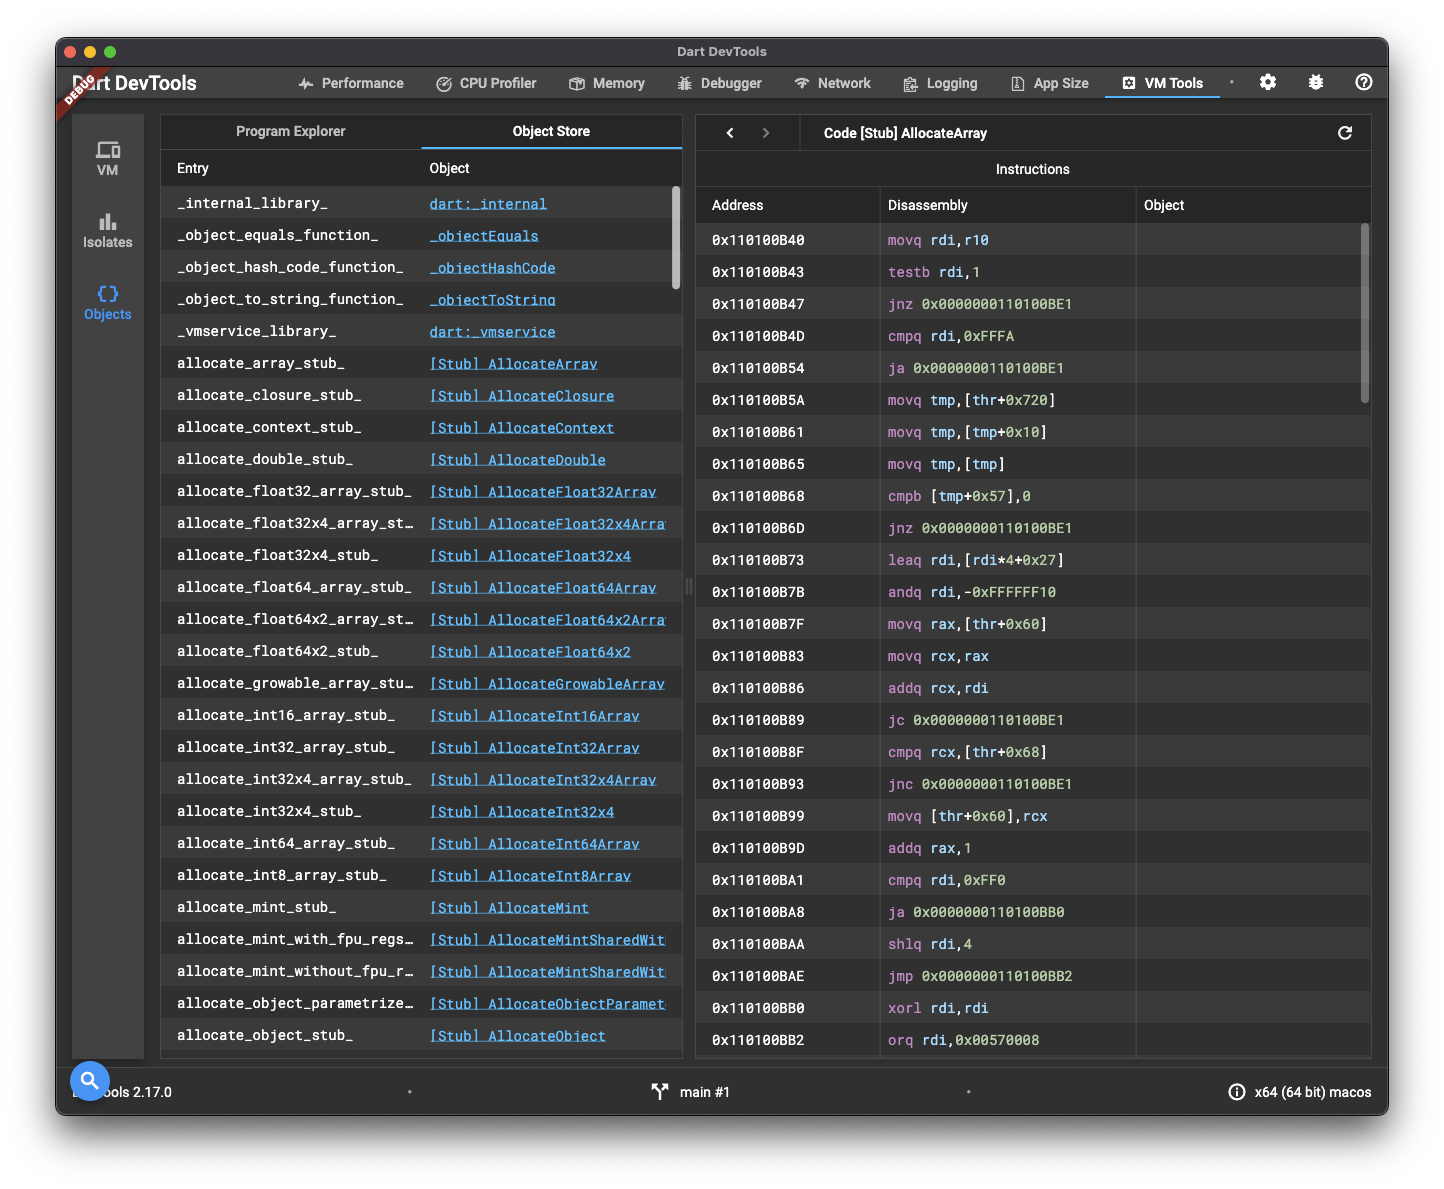Select the allocate_double_stub_ entry

click(x=265, y=460)
